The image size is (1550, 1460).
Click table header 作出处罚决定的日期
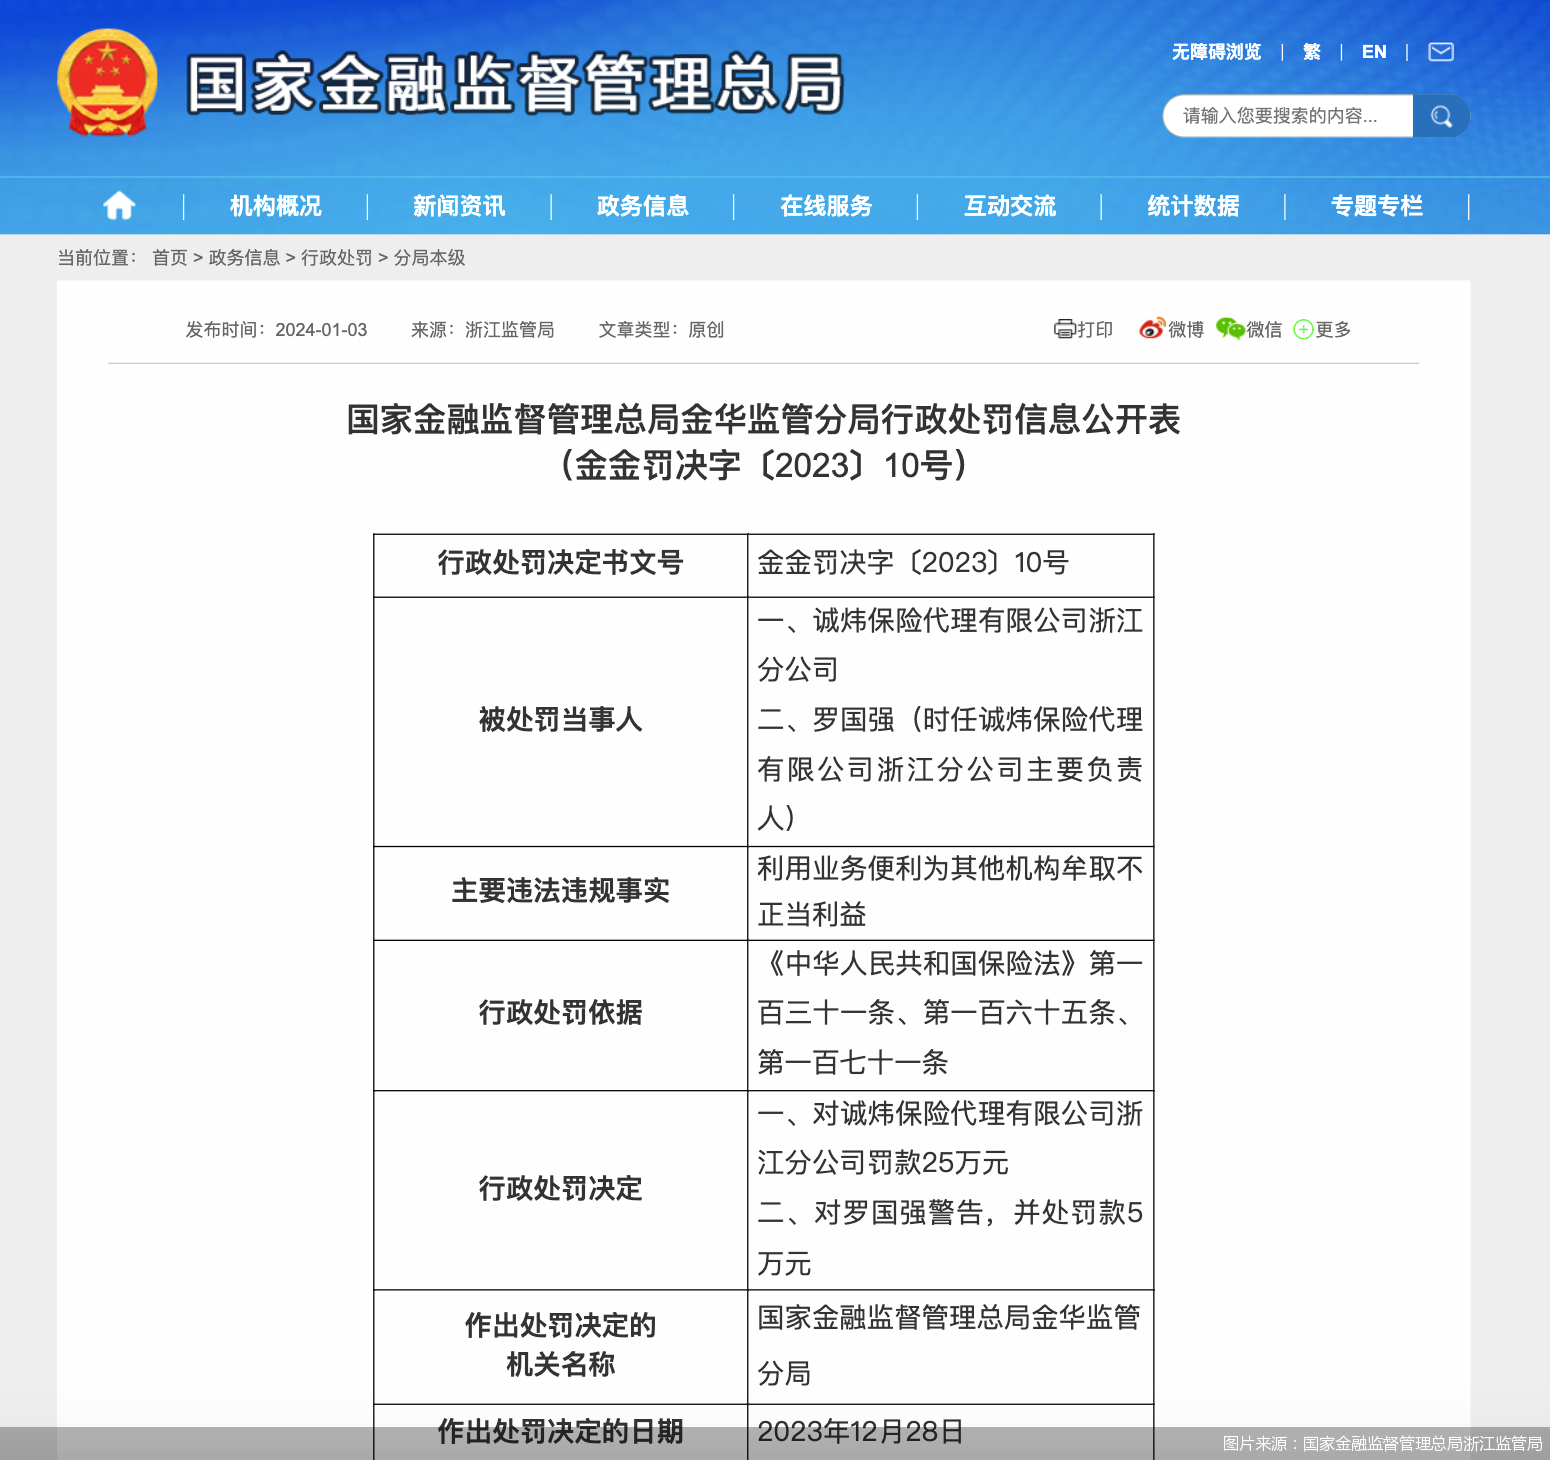tap(560, 1432)
